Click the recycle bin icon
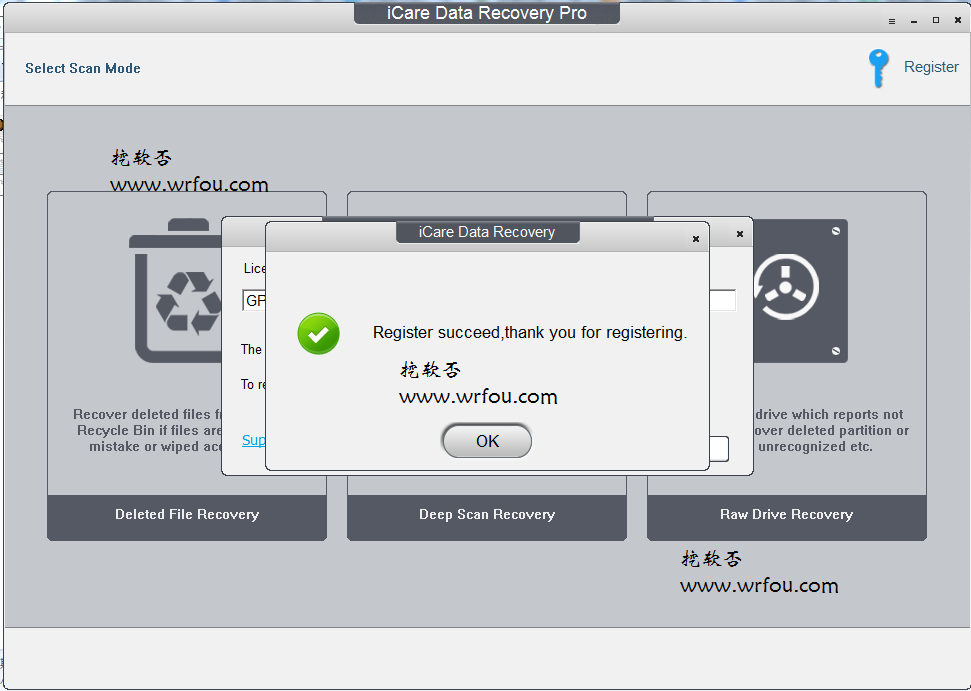Screen dimensions: 971x691 tap(176, 290)
